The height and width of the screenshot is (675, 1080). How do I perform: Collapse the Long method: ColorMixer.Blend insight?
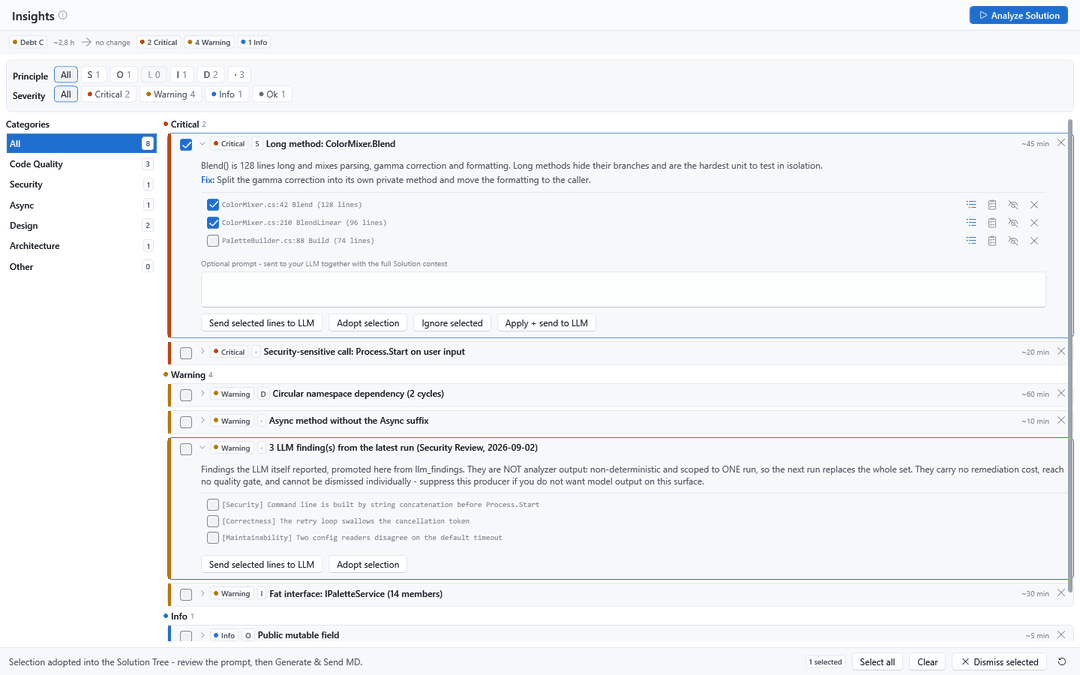[x=202, y=144]
